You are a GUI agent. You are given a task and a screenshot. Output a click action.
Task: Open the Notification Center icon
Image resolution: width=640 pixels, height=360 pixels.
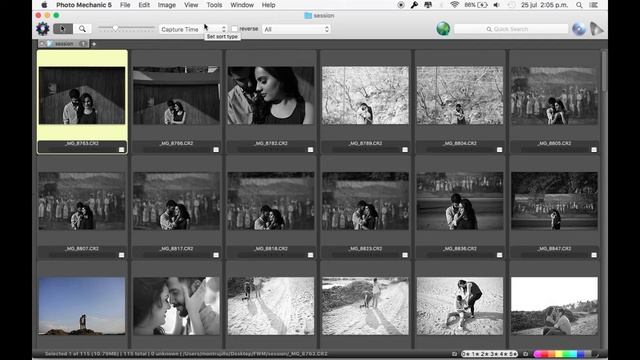(594, 5)
